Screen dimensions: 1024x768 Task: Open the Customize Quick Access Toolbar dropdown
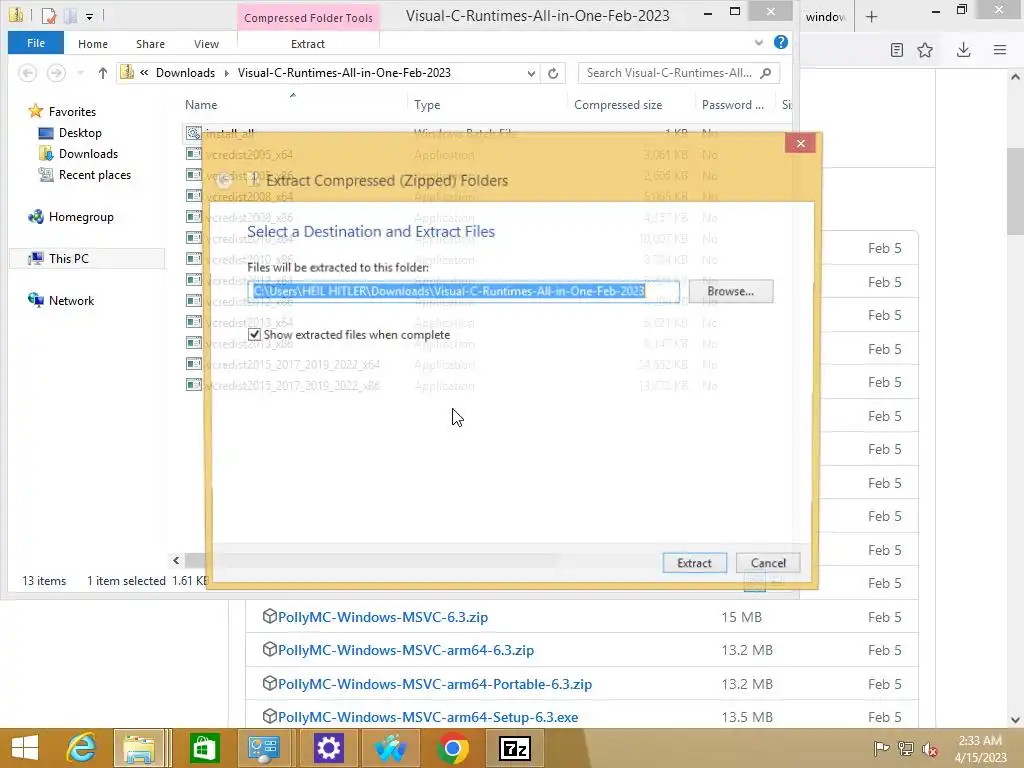pyautogui.click(x=89, y=16)
